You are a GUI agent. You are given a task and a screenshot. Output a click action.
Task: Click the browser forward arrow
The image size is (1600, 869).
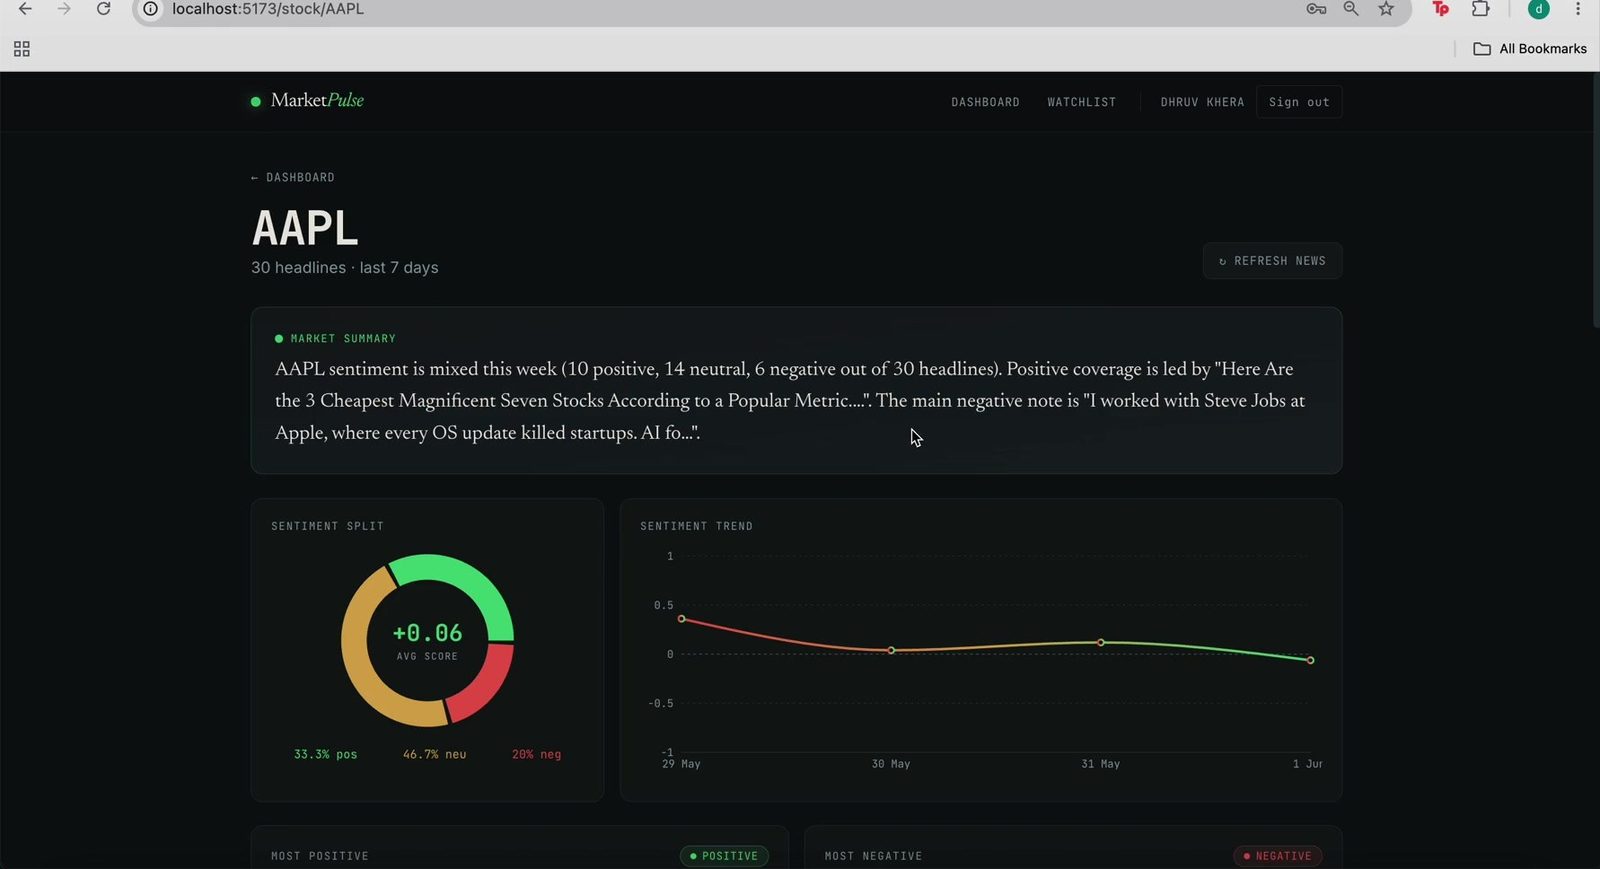(x=64, y=9)
